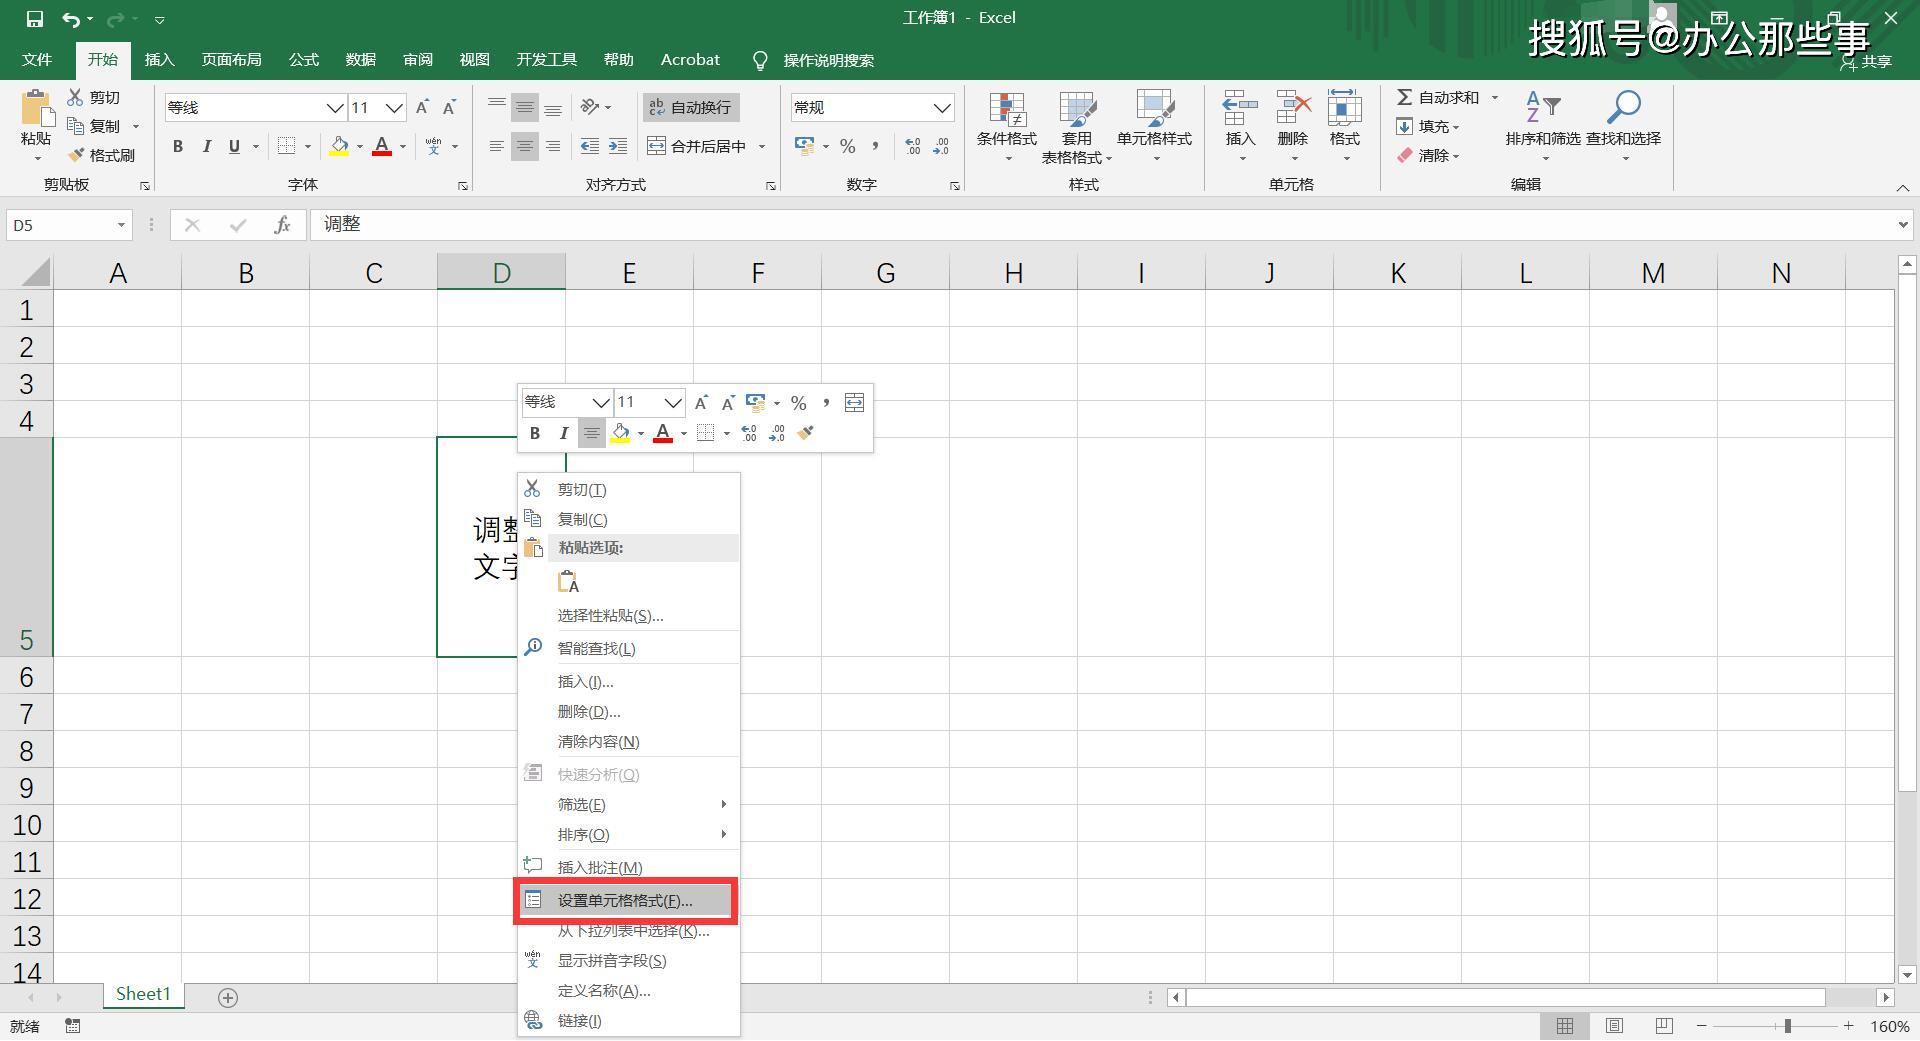Expand the formula bar
Screen dimensions: 1920x1041
(x=1903, y=225)
